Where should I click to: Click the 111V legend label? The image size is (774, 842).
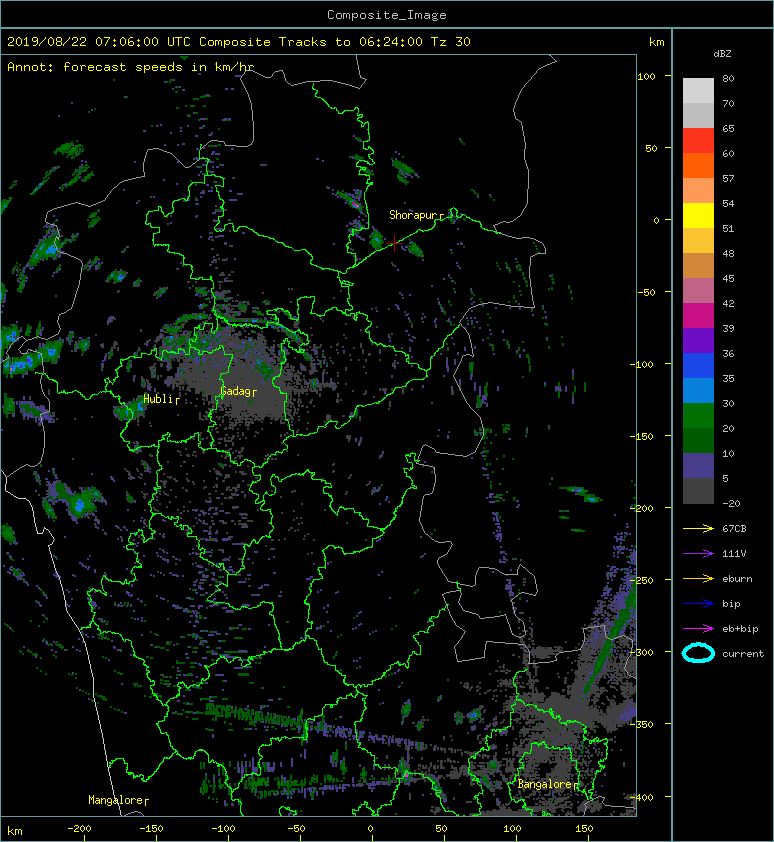[x=734, y=553]
